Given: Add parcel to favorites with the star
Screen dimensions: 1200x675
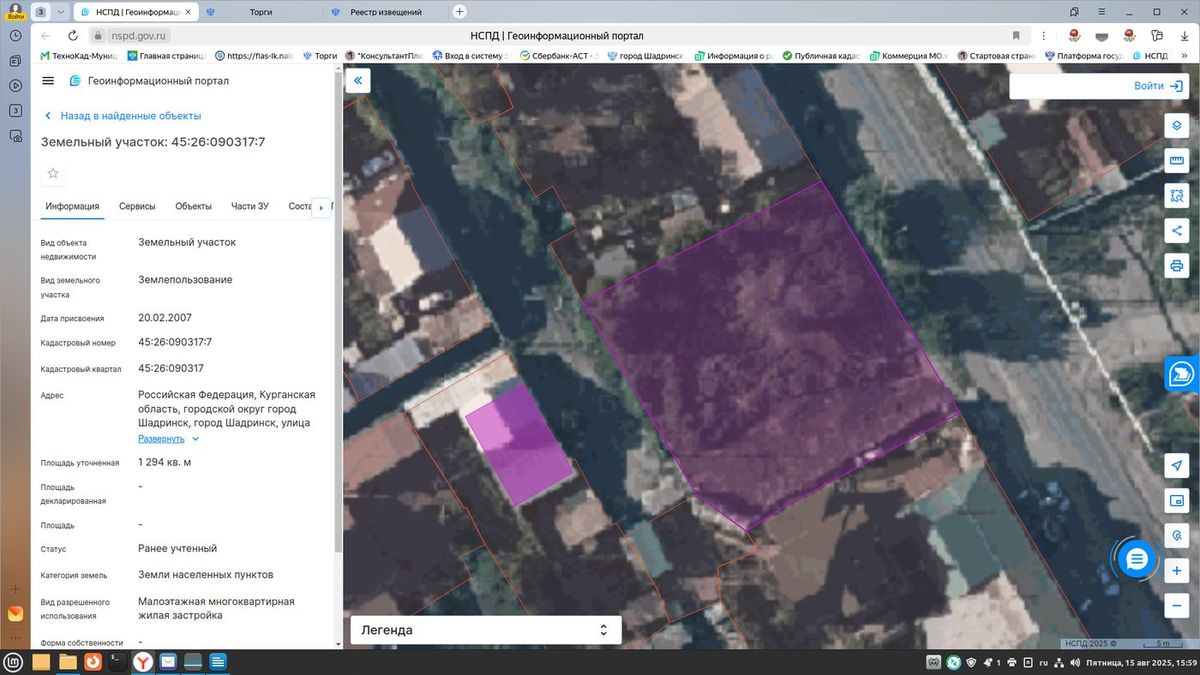Looking at the screenshot, I should (53, 173).
